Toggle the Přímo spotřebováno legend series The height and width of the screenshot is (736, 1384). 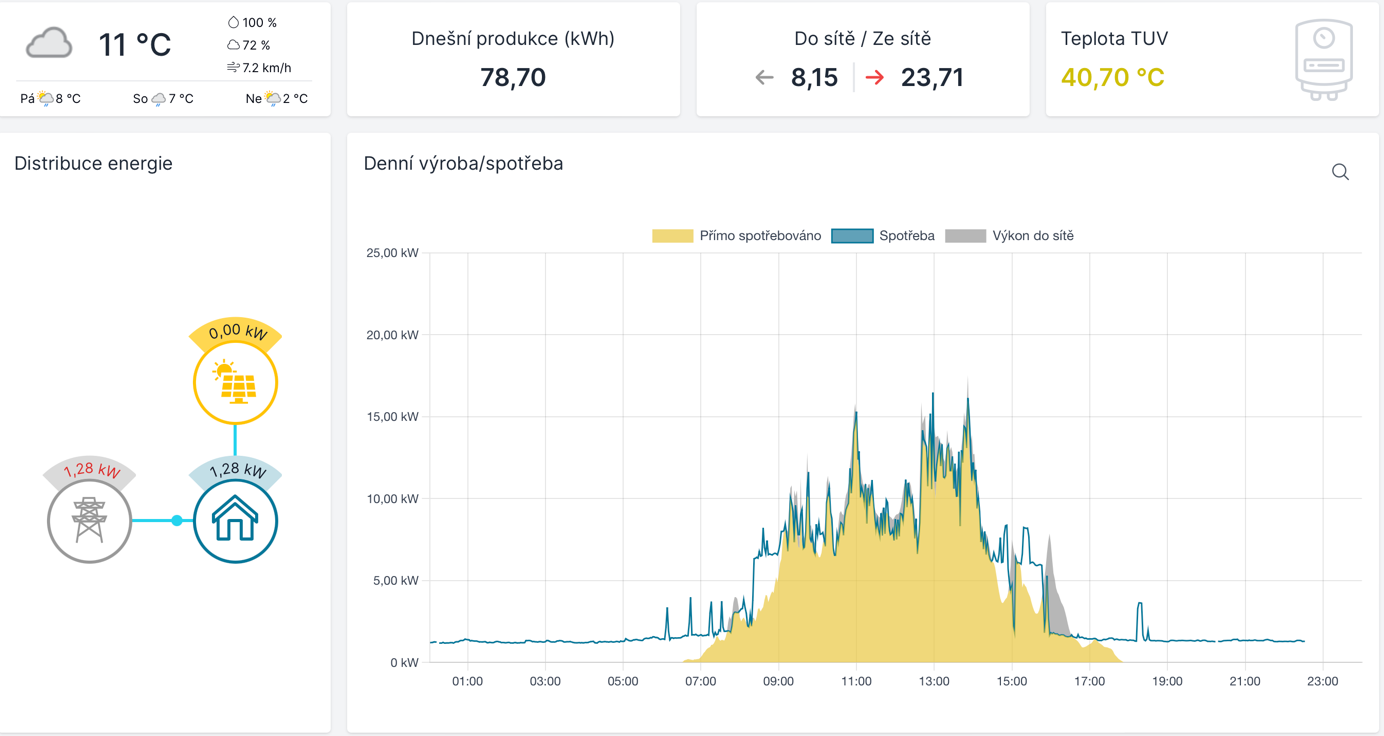click(x=760, y=236)
